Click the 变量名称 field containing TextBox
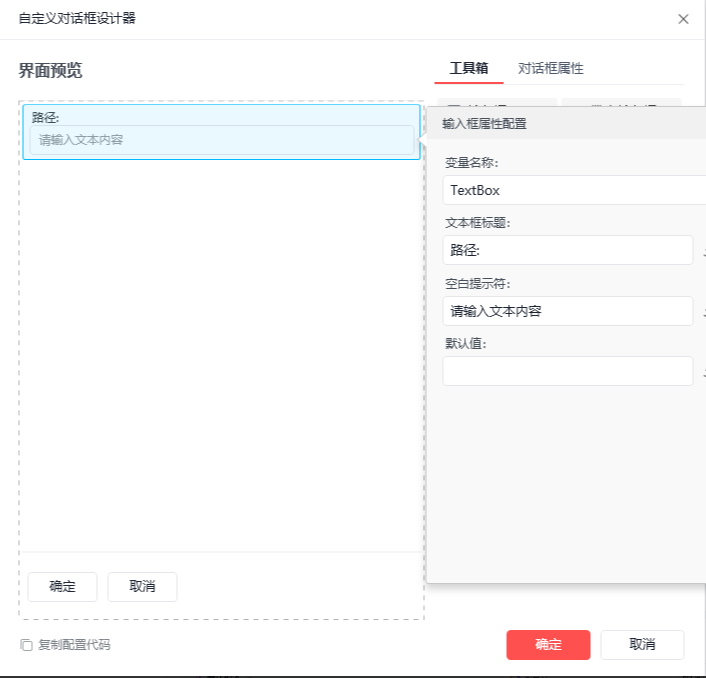The height and width of the screenshot is (678, 706). 574,190
